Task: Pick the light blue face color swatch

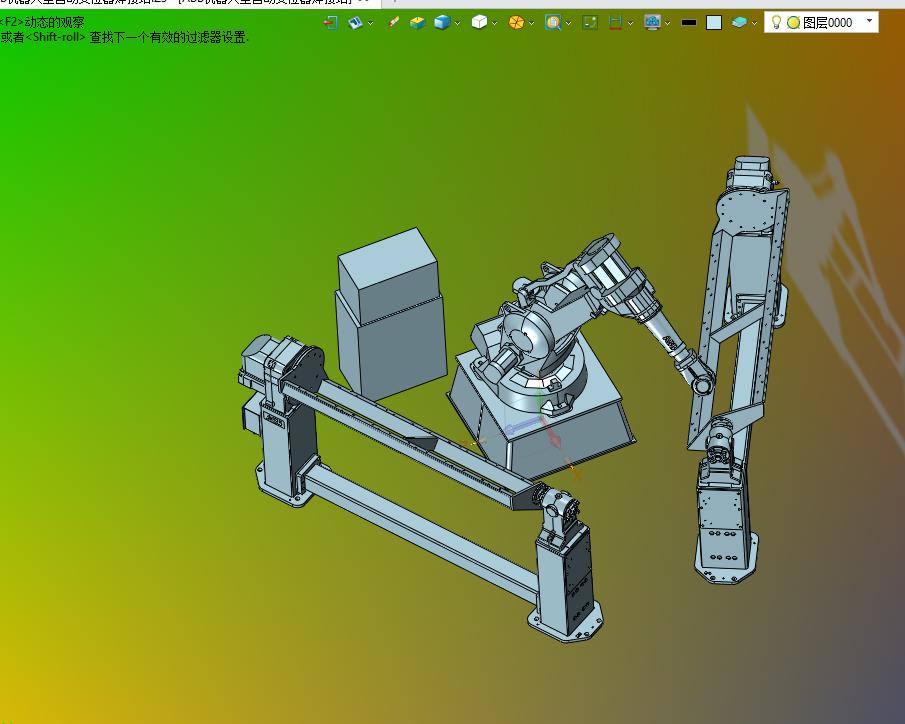Action: click(714, 23)
